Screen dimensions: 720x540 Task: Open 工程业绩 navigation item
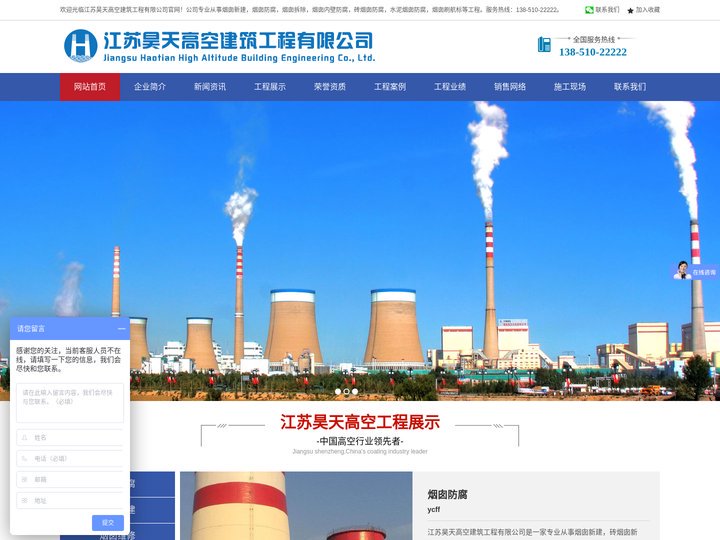[450, 87]
